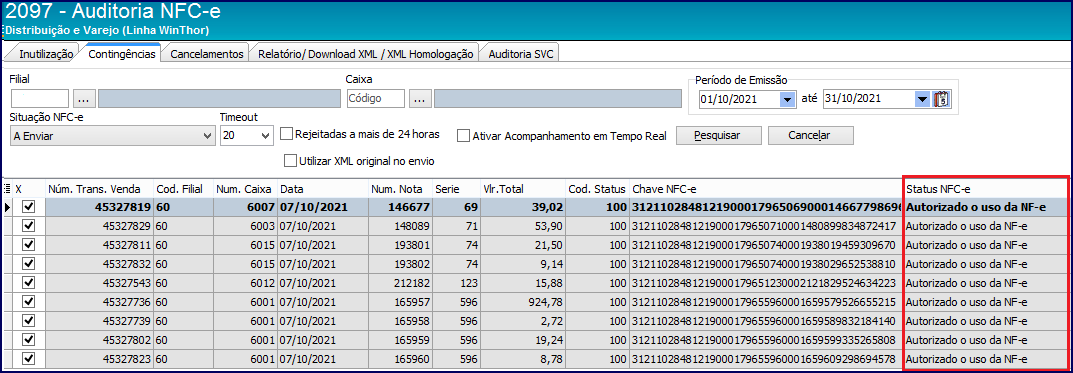This screenshot has width=1073, height=373.
Task: Uncheck the row for transaction 45327802
Action: [29, 339]
